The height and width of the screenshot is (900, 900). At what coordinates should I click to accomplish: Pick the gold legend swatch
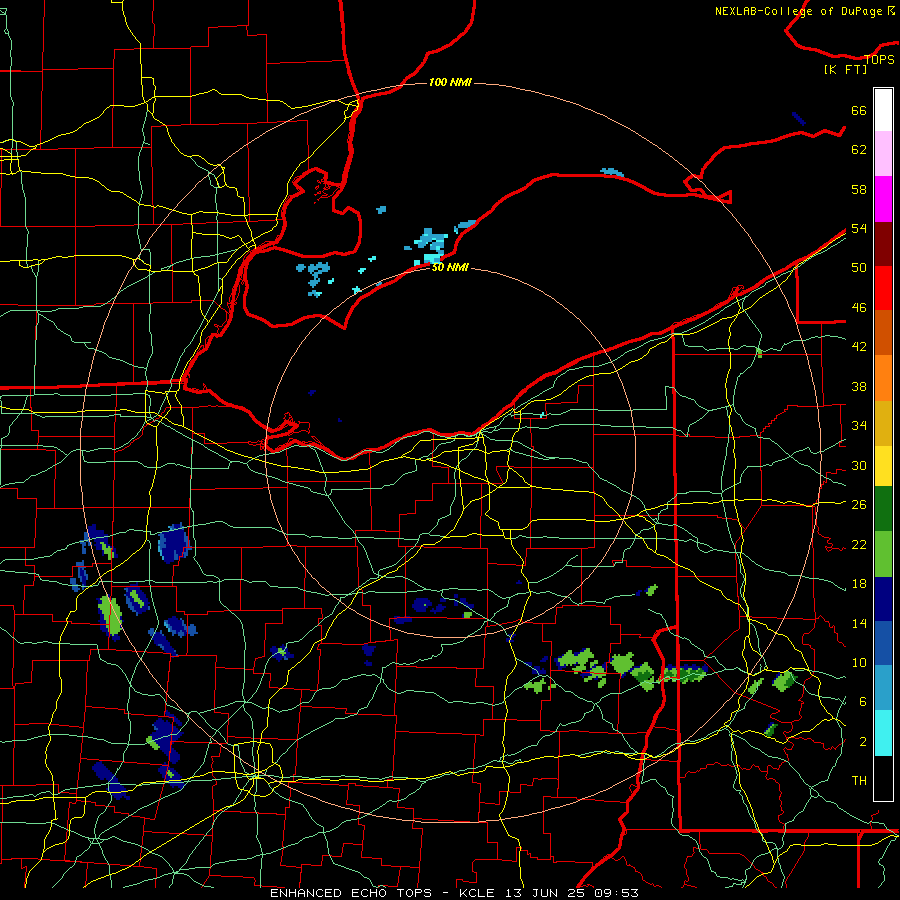point(883,423)
